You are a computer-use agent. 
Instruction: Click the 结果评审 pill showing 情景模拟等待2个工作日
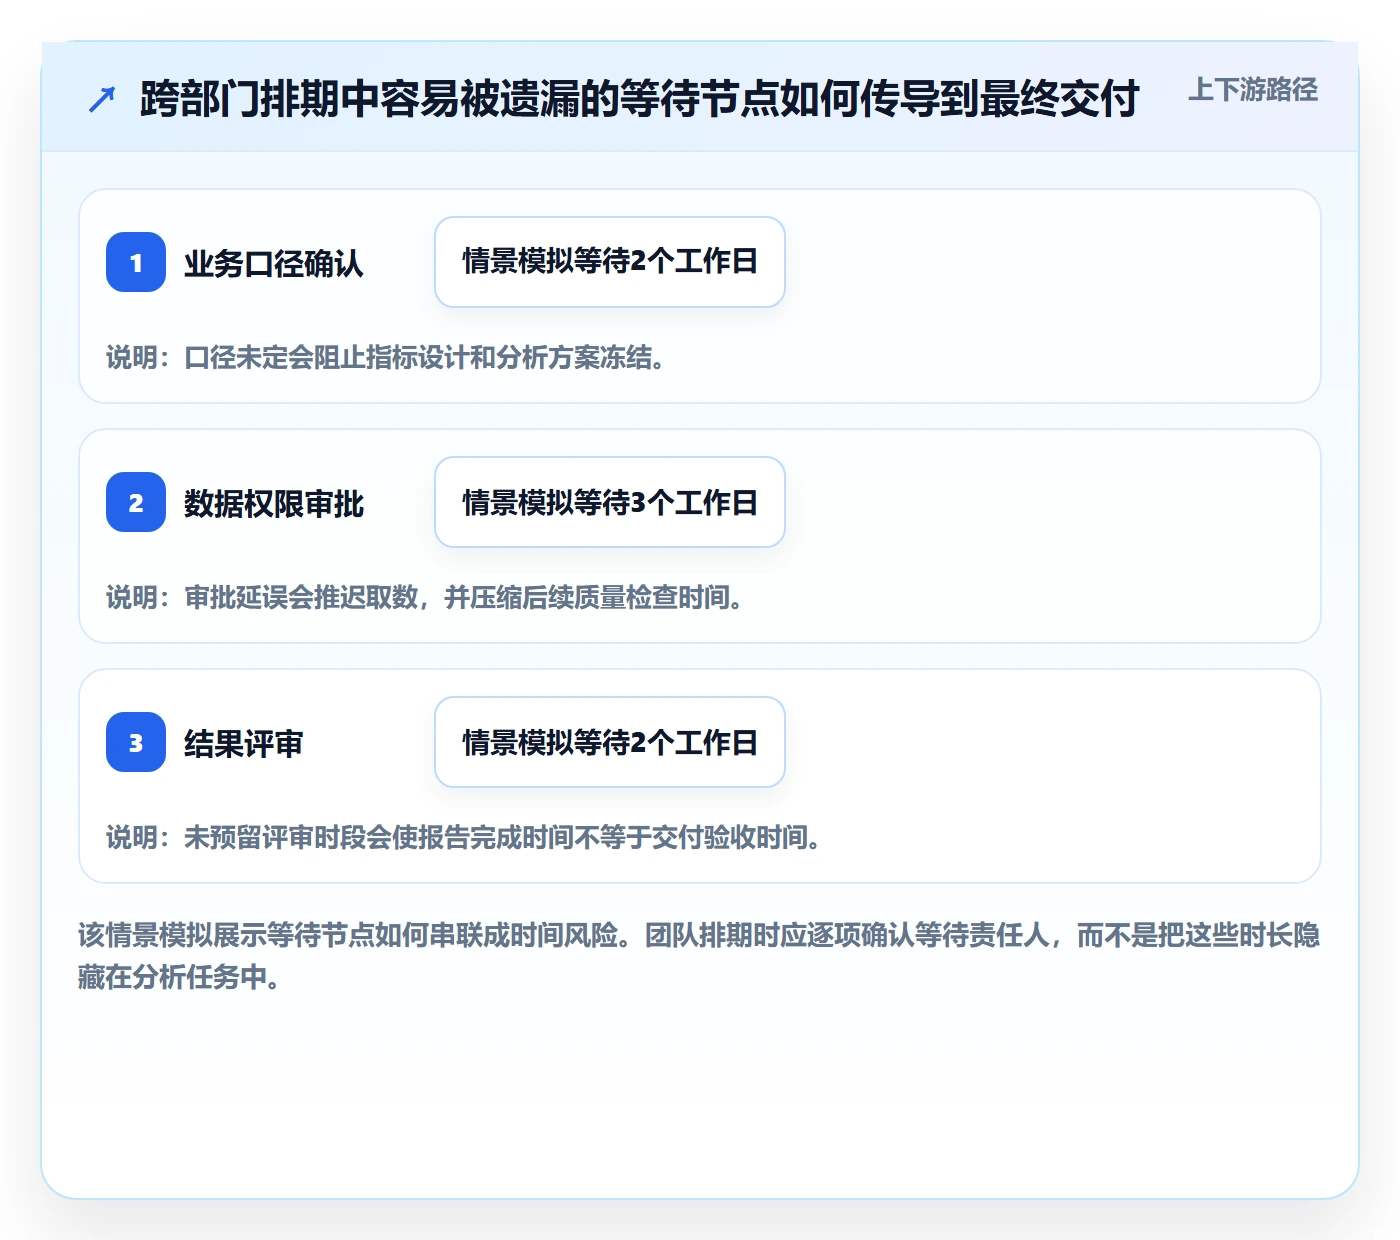click(x=610, y=742)
